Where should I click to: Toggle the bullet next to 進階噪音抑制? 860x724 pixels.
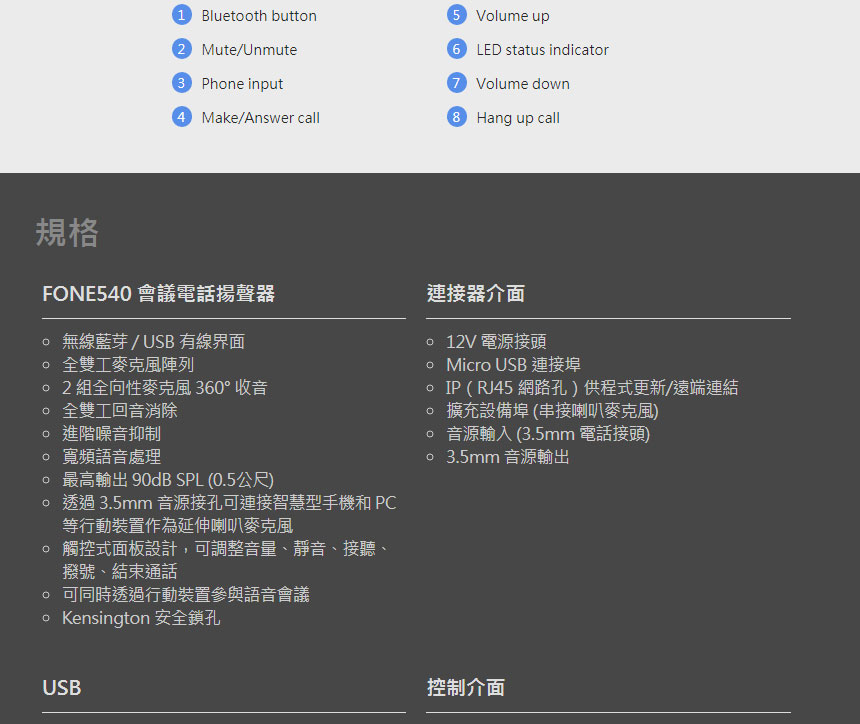(x=46, y=433)
